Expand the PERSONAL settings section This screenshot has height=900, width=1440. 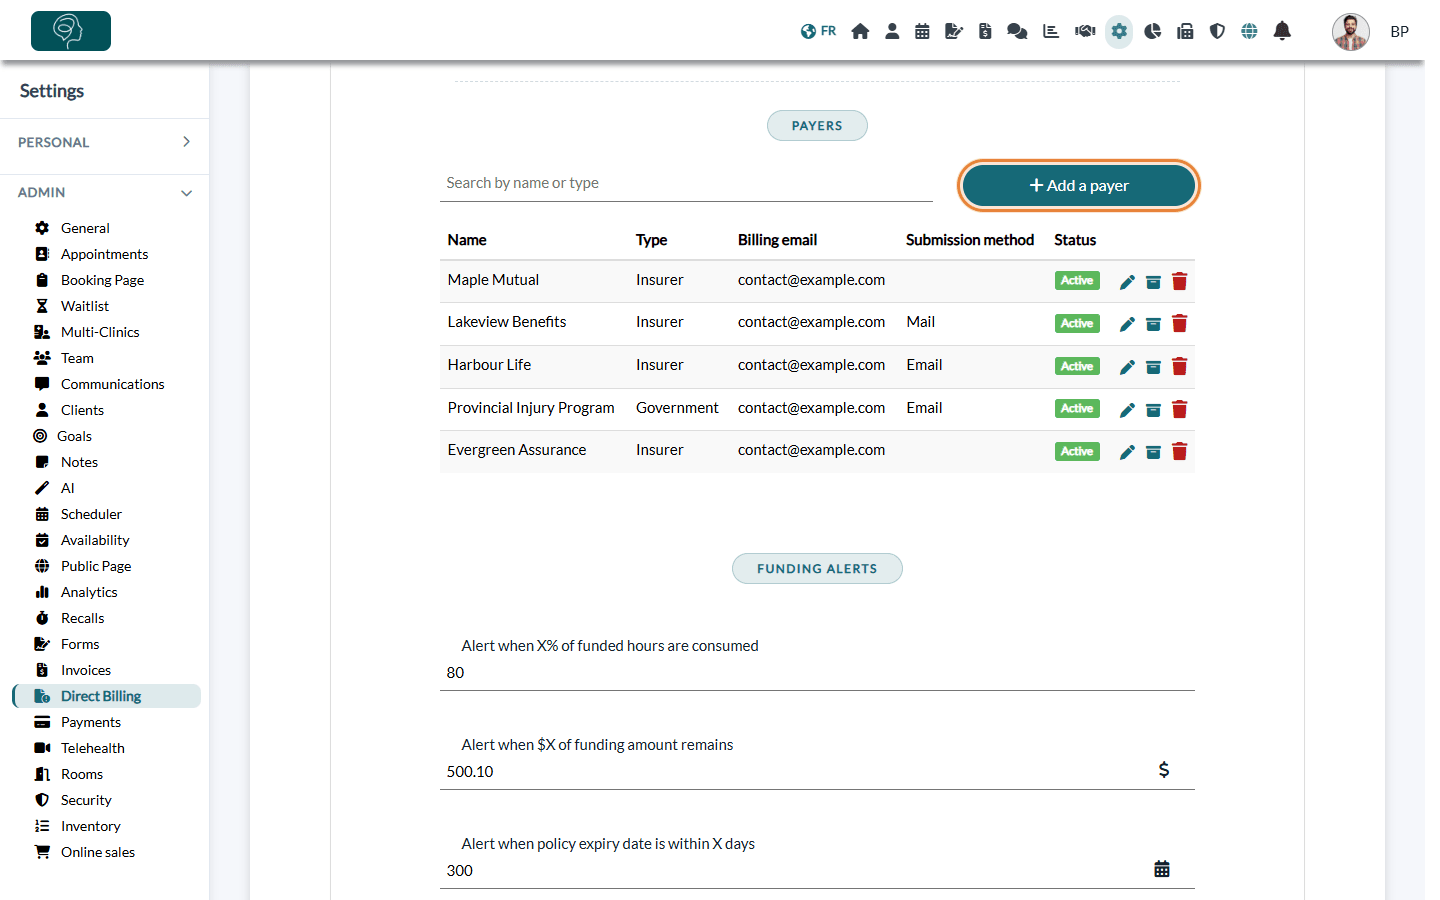(x=104, y=142)
